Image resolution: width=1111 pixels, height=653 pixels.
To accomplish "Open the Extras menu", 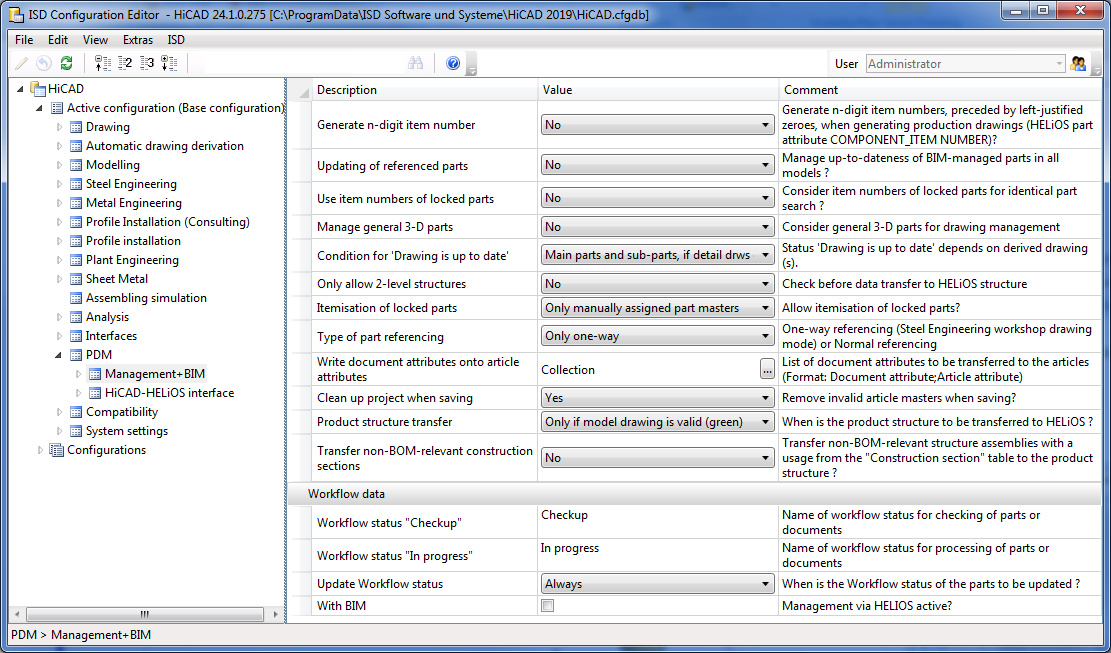I will (138, 40).
